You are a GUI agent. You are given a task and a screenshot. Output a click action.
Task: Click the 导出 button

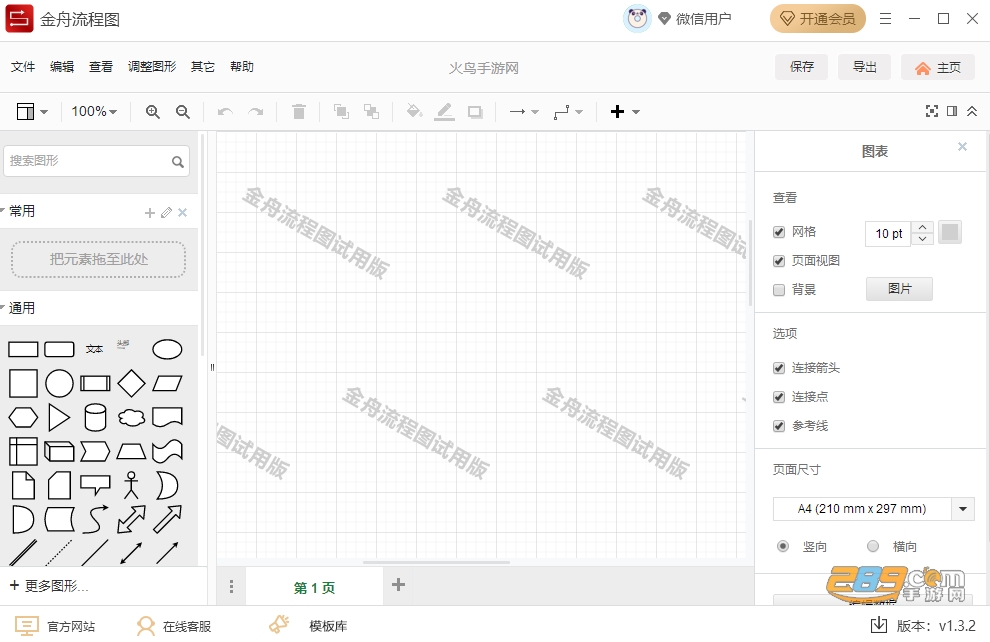click(x=864, y=67)
